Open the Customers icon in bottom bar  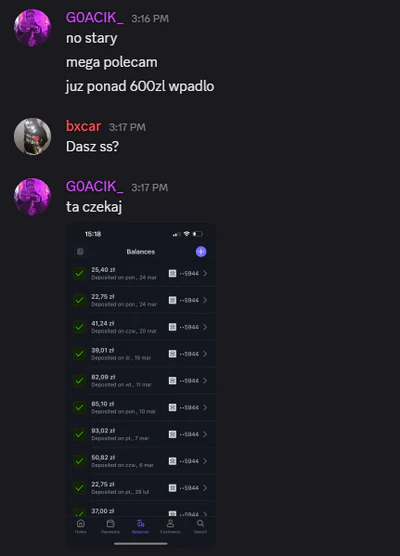tap(170, 526)
